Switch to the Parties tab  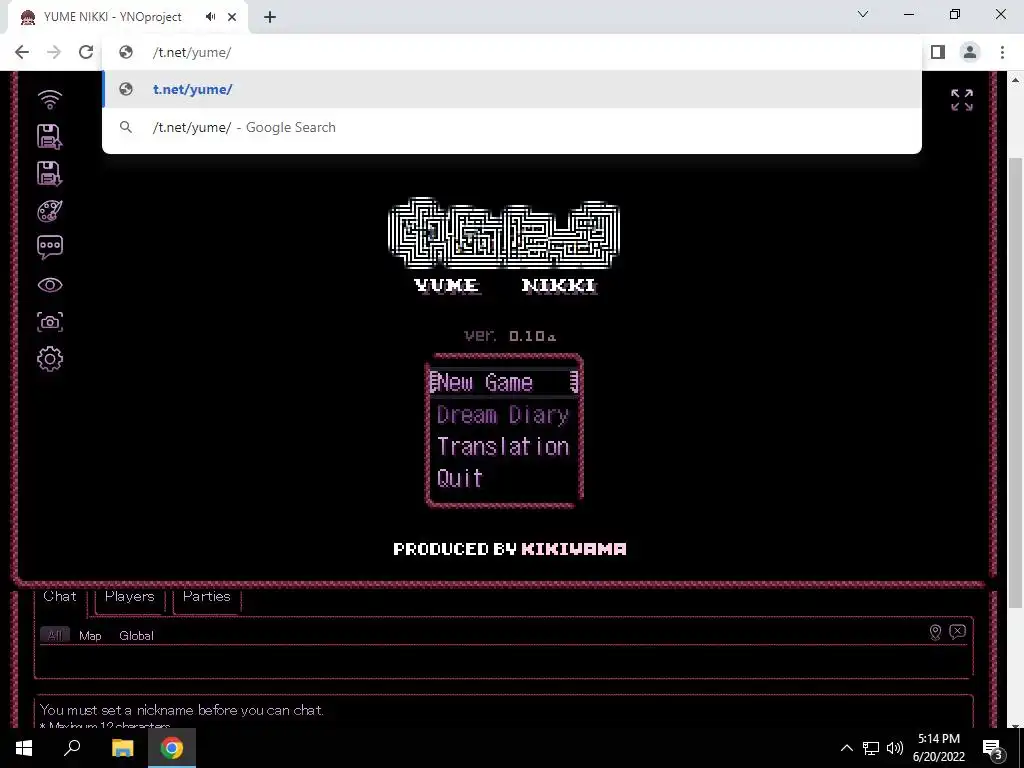click(206, 596)
